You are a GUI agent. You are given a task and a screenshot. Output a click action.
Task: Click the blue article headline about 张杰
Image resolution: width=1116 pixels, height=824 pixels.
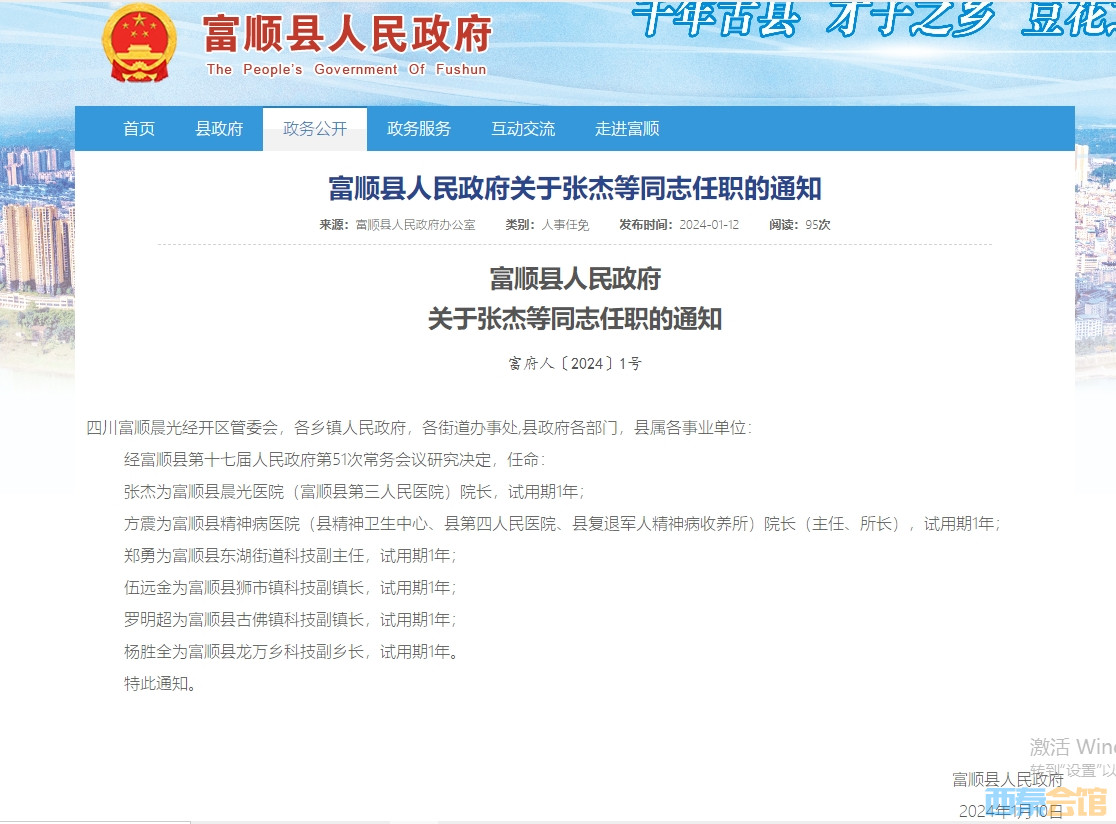coord(575,188)
